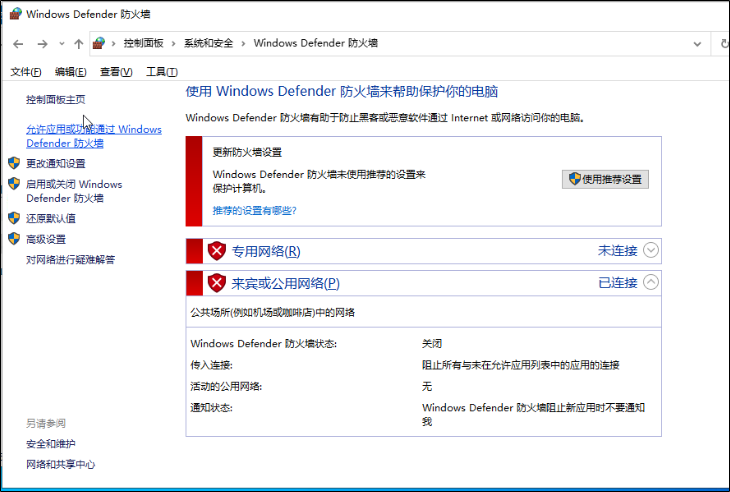
Task: Open 对网络进行疑难解答
Action: [70, 260]
